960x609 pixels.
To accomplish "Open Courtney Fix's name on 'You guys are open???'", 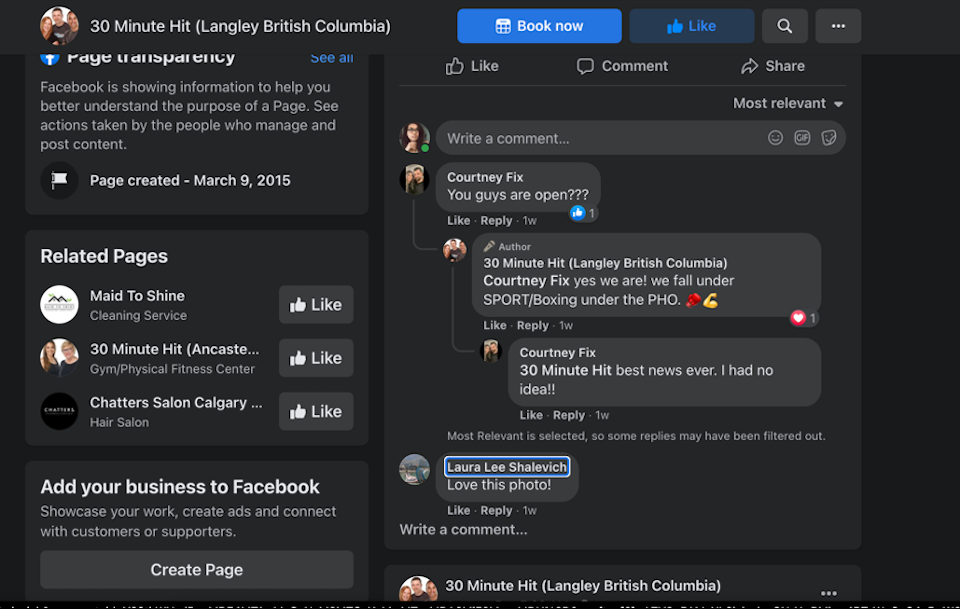I will pos(485,177).
